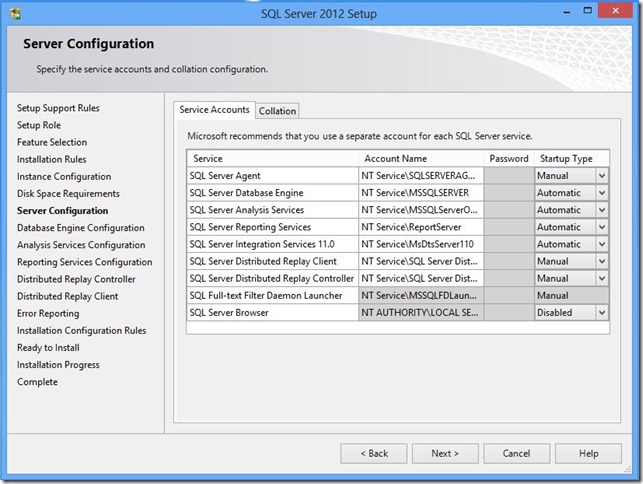
Task: Minimize the SQL Server 2012 Setup window
Action: 567,12
